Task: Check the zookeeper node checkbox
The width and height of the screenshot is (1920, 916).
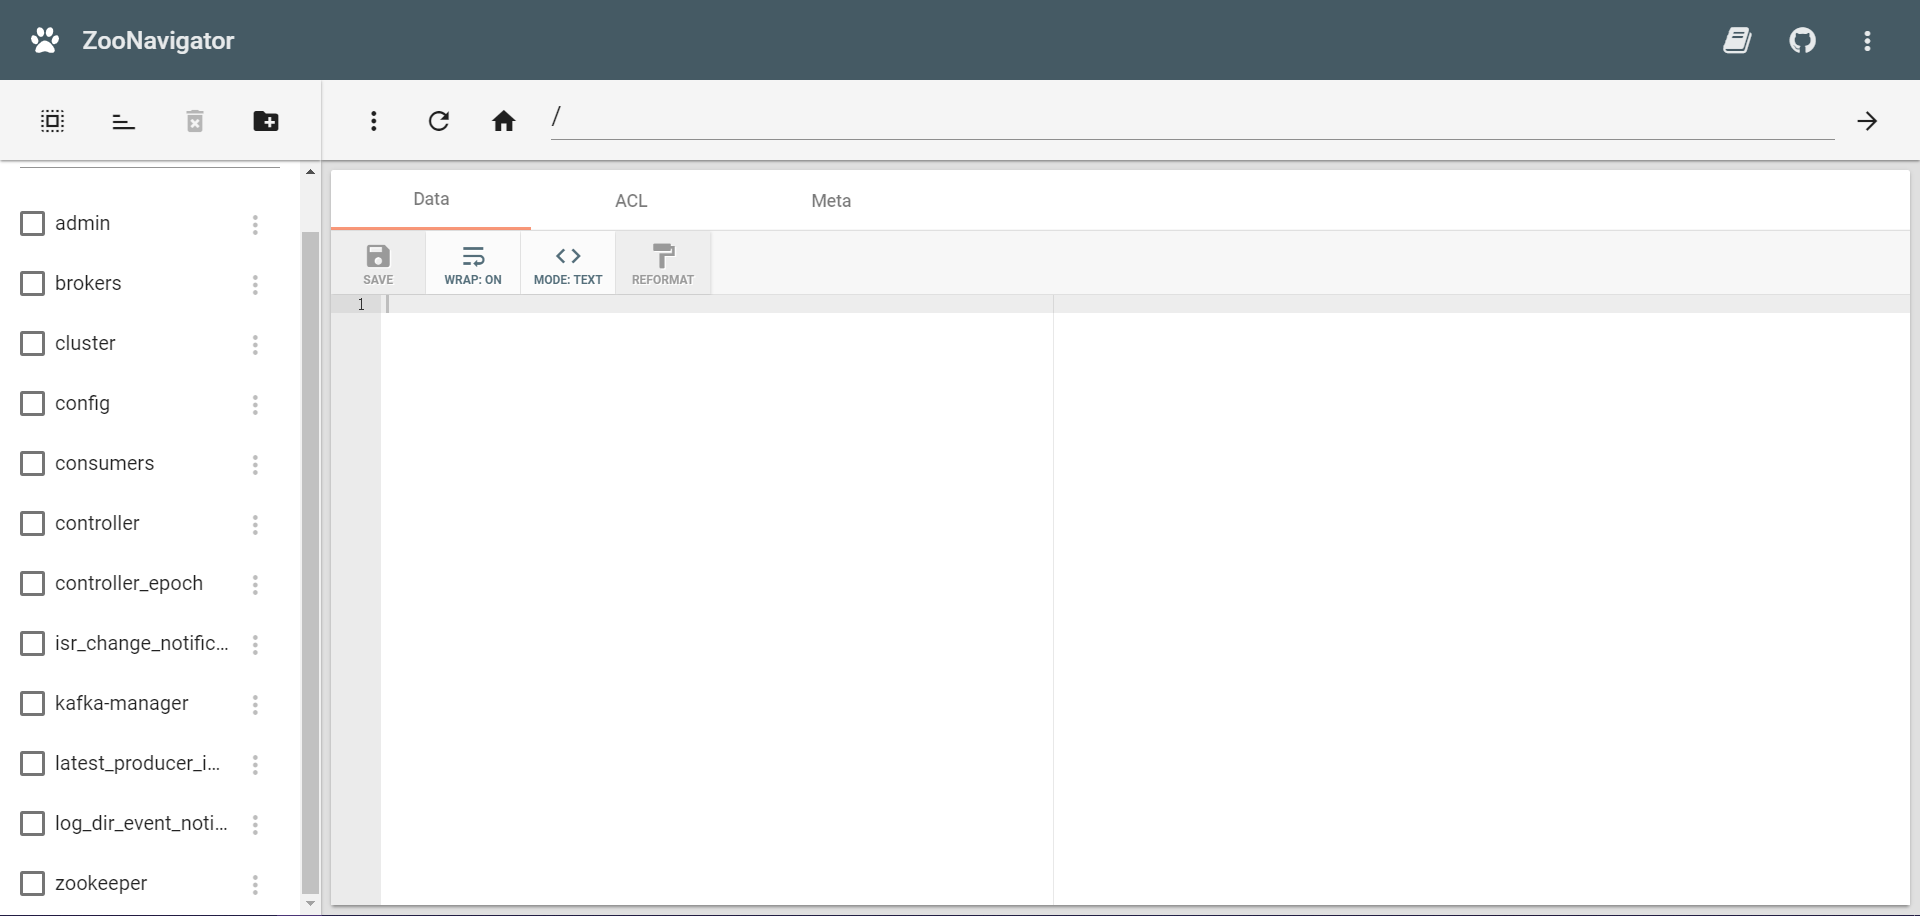Action: tap(32, 883)
